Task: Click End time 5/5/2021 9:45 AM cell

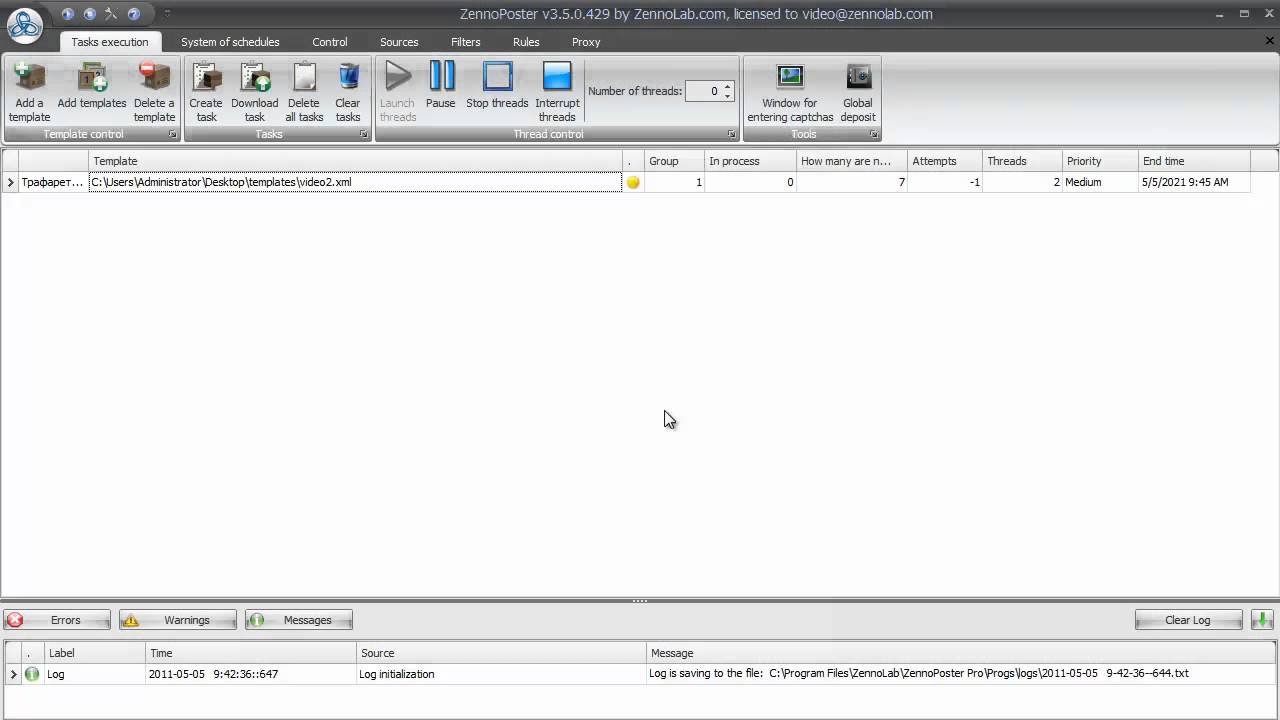Action: pos(1194,182)
